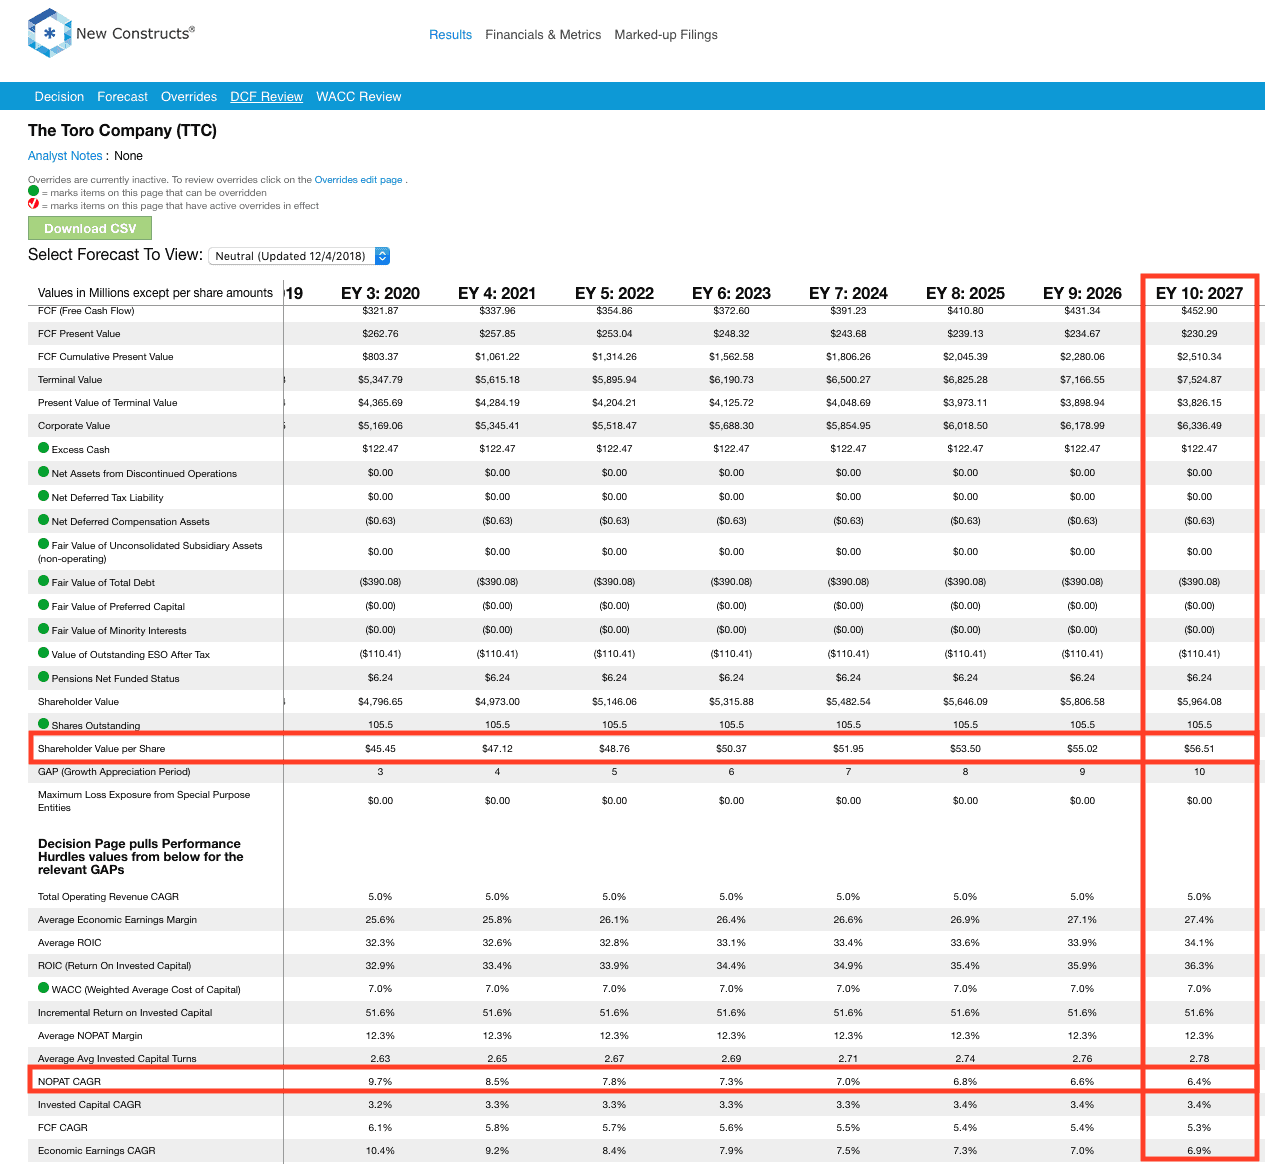This screenshot has width=1265, height=1164.
Task: Click the EY 9: 2026 column header
Action: (x=1082, y=293)
